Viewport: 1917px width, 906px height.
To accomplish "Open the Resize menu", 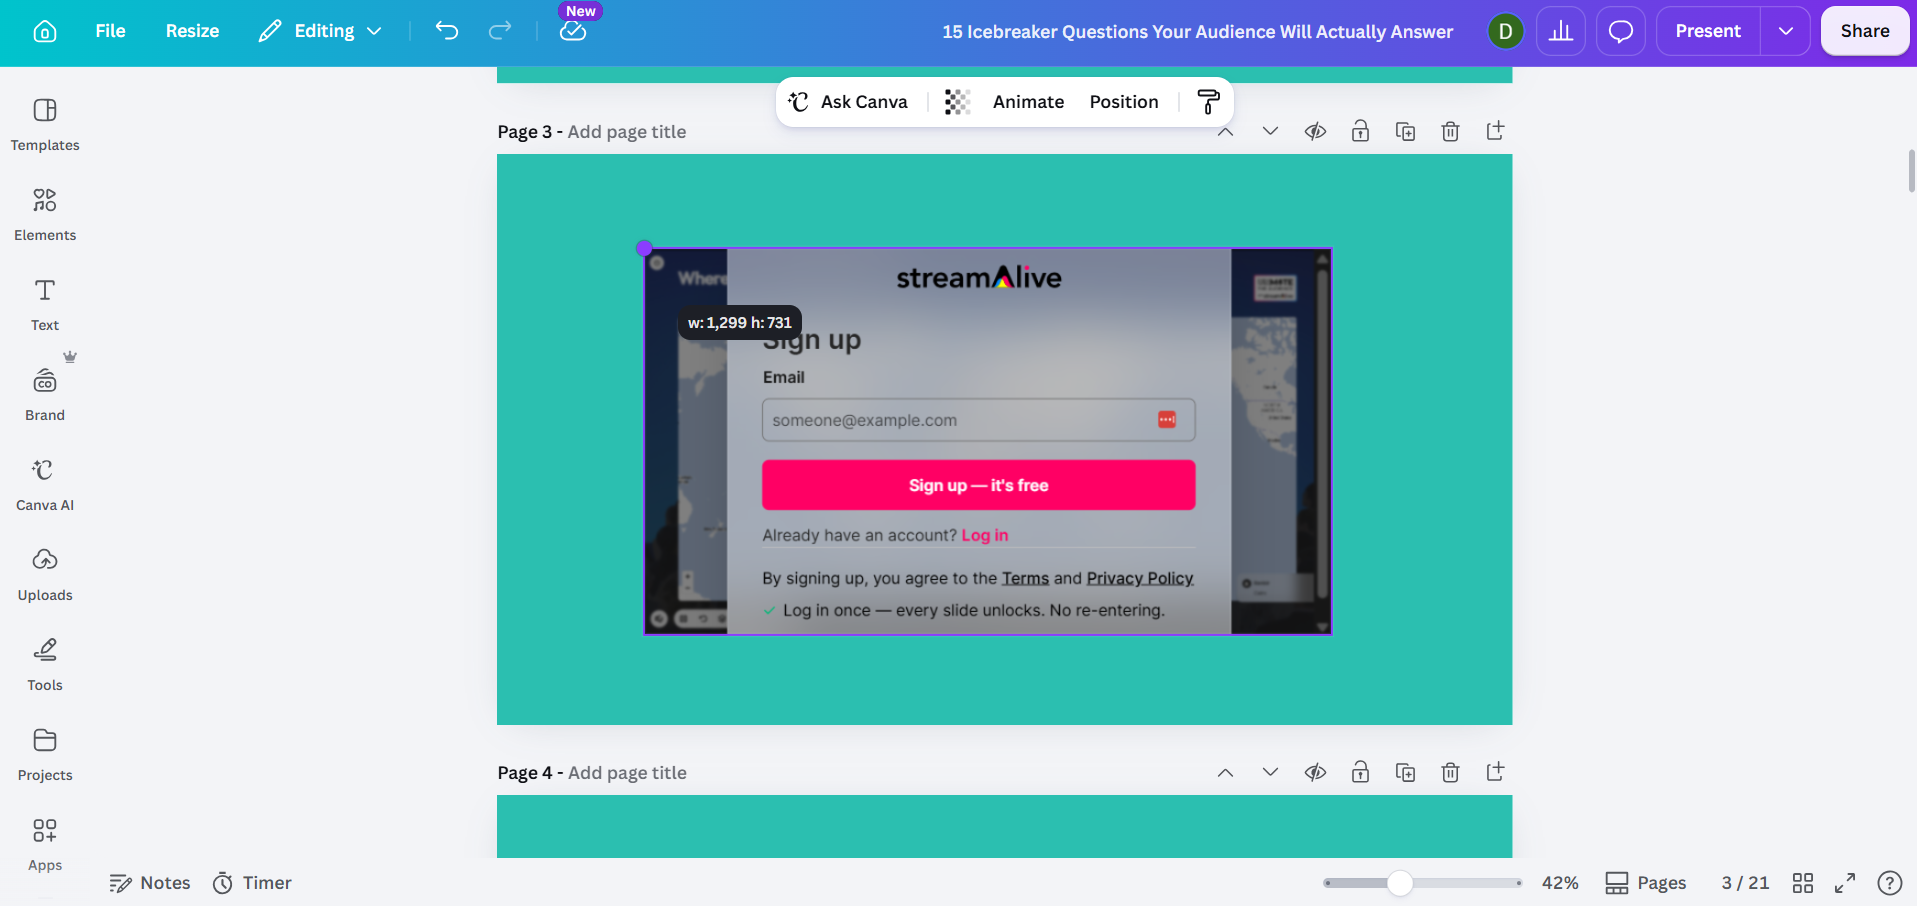I will [192, 31].
